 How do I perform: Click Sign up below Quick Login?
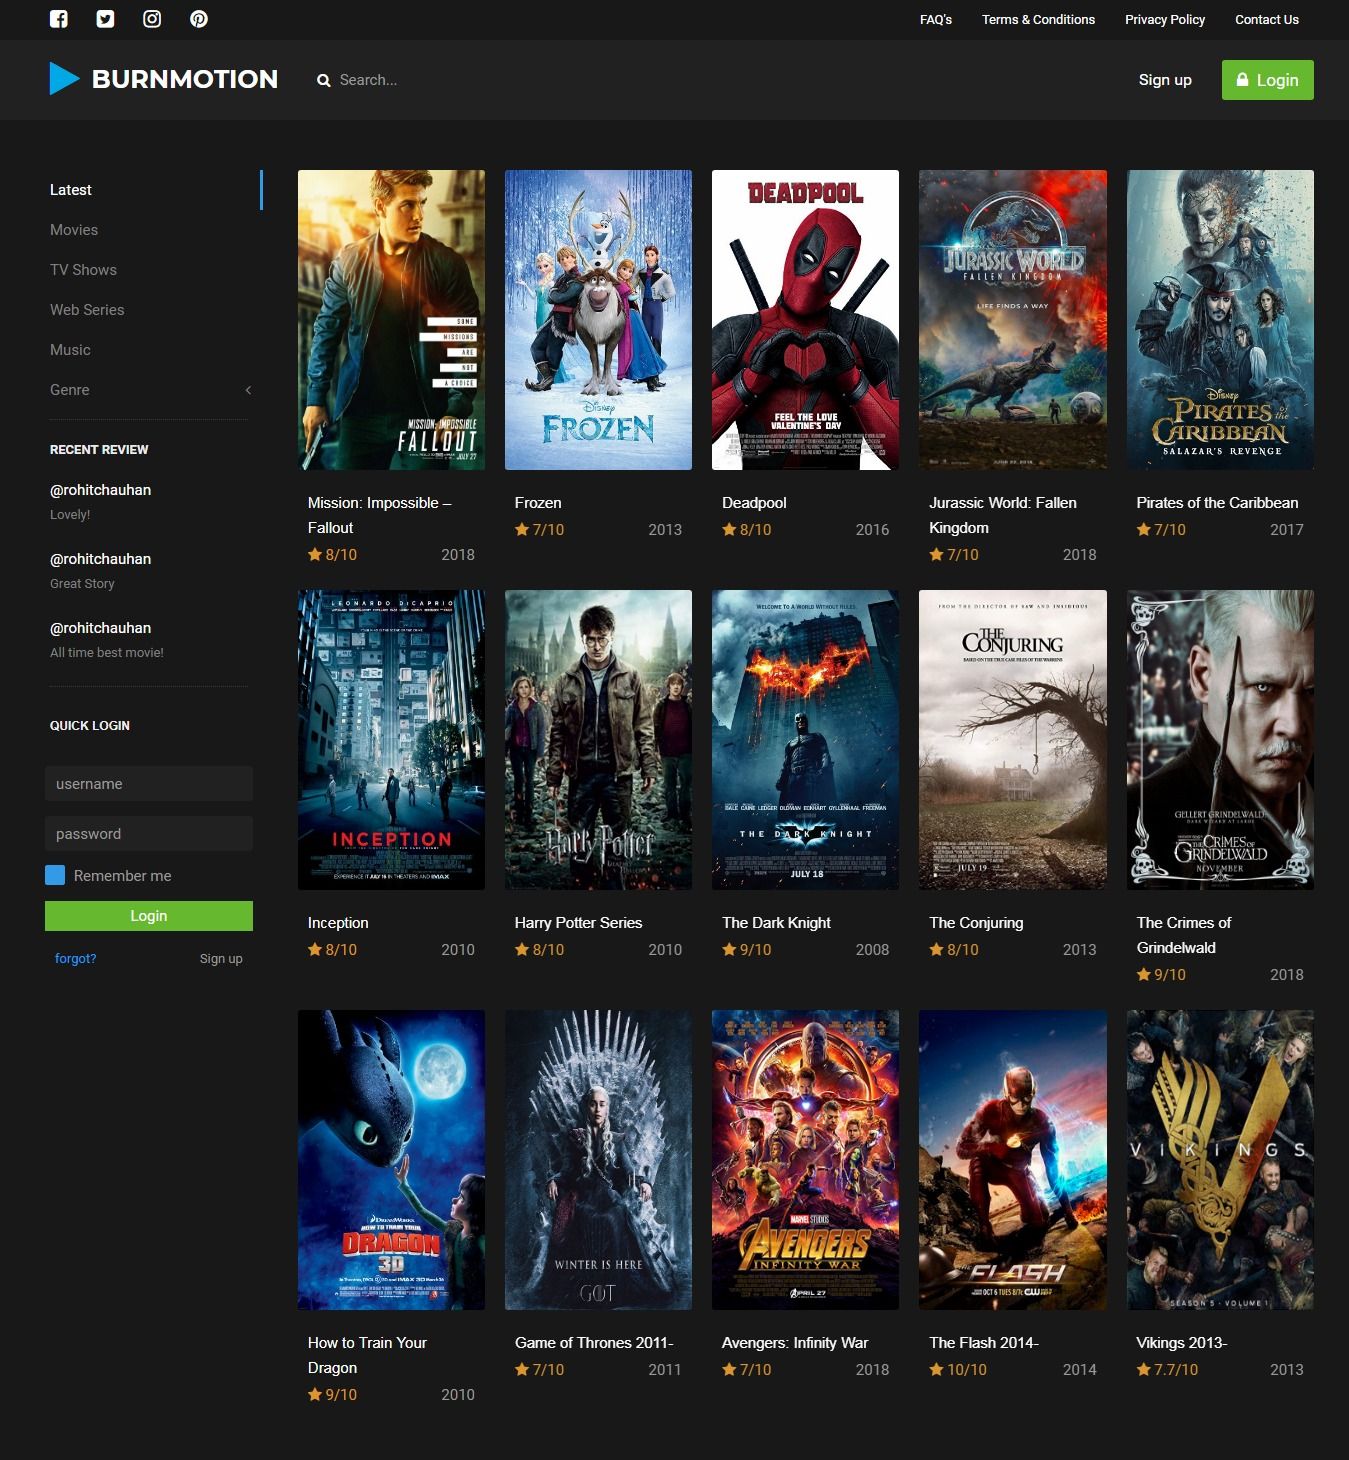(x=221, y=958)
